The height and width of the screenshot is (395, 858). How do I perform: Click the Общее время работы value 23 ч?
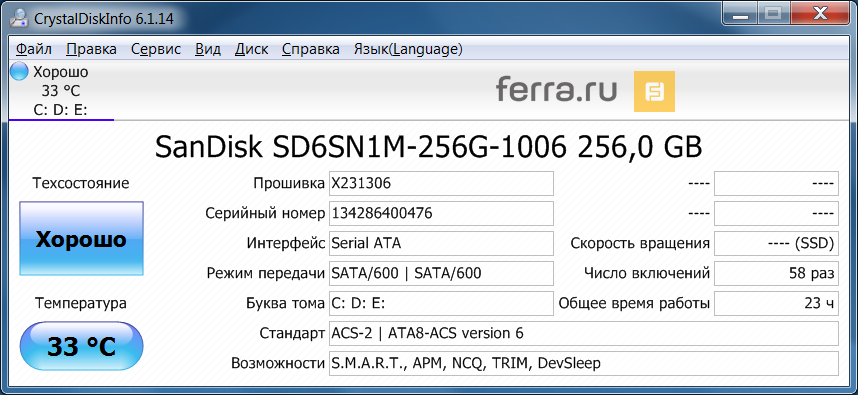776,303
